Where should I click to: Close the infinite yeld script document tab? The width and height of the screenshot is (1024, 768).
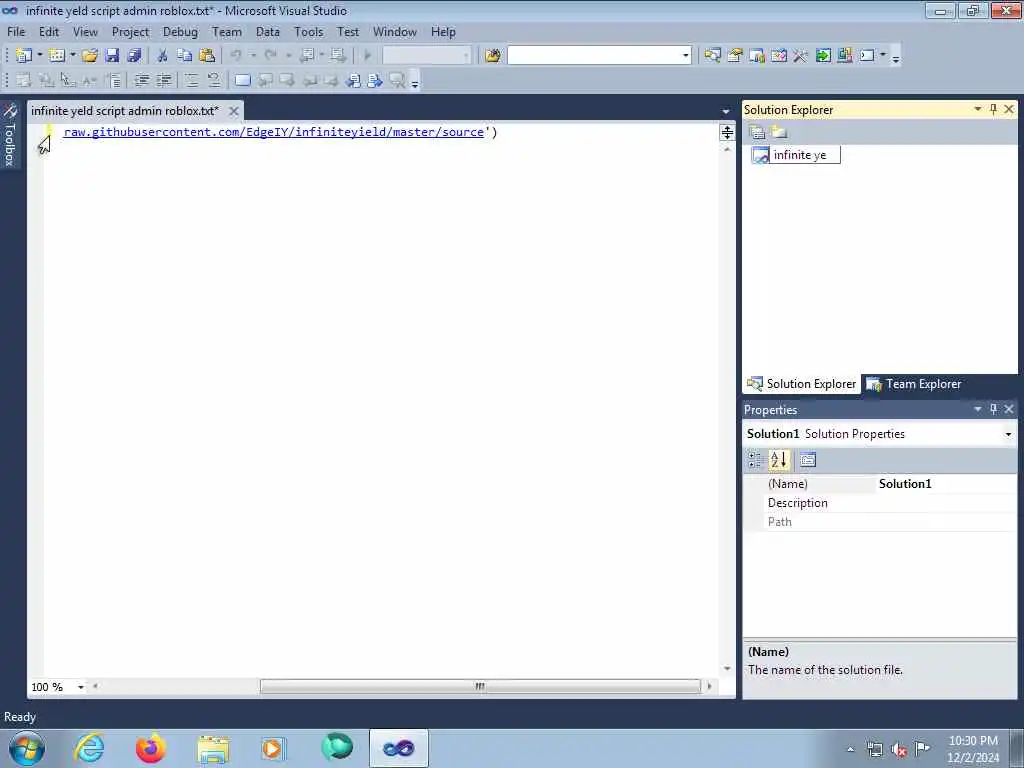click(x=233, y=111)
